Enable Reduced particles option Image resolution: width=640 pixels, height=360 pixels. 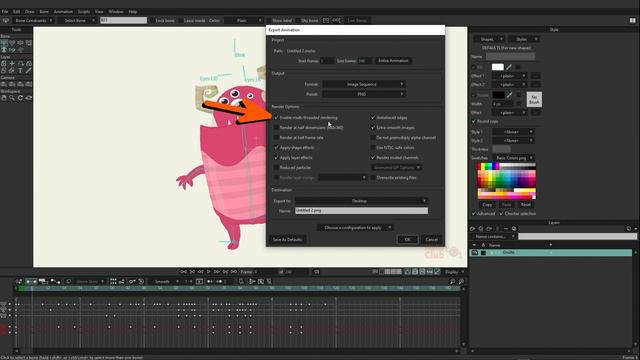point(276,167)
